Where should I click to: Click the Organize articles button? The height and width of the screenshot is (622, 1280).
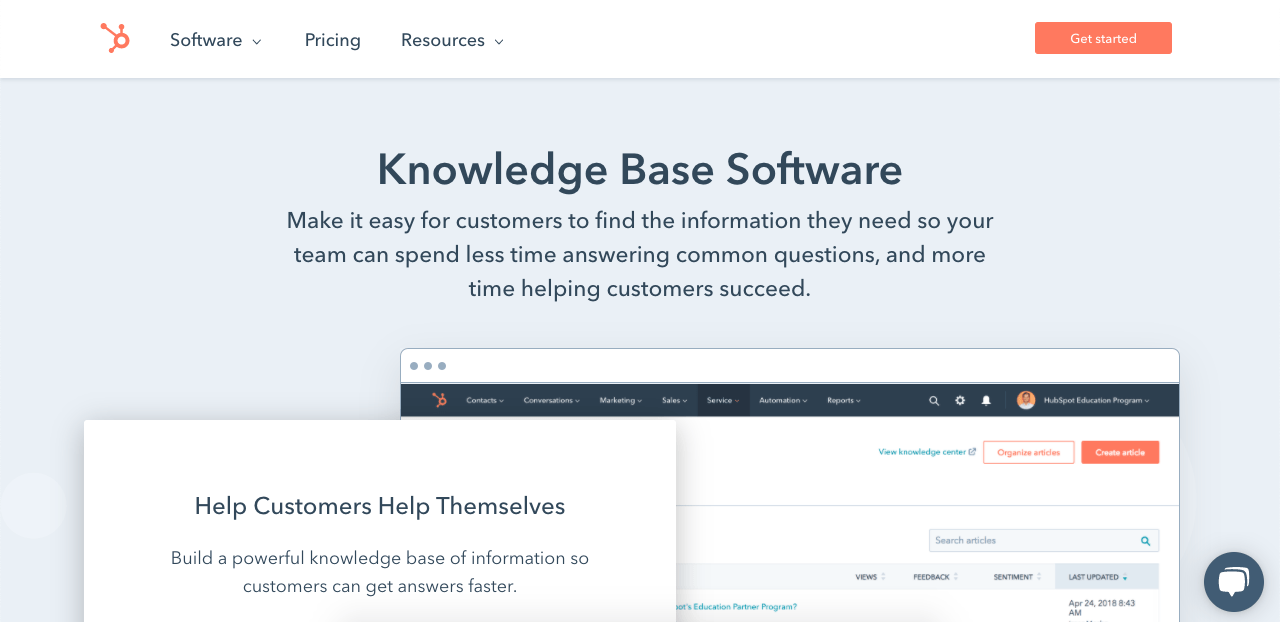[1029, 452]
